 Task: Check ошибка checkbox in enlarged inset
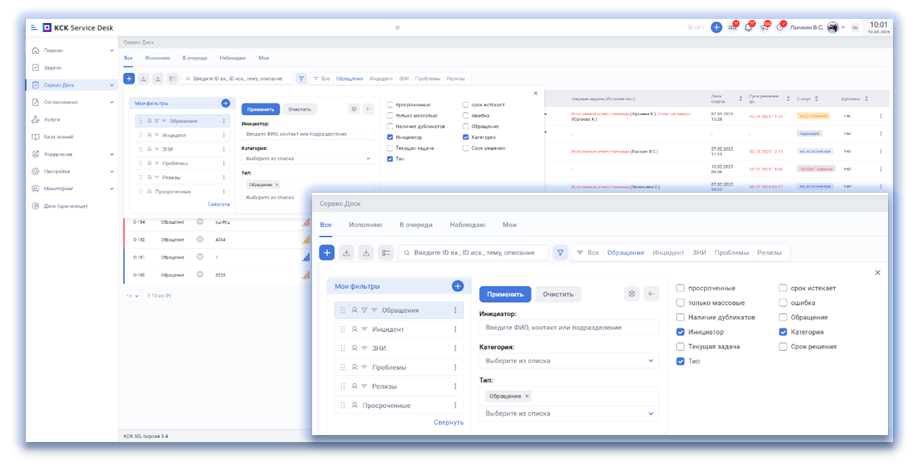point(783,303)
